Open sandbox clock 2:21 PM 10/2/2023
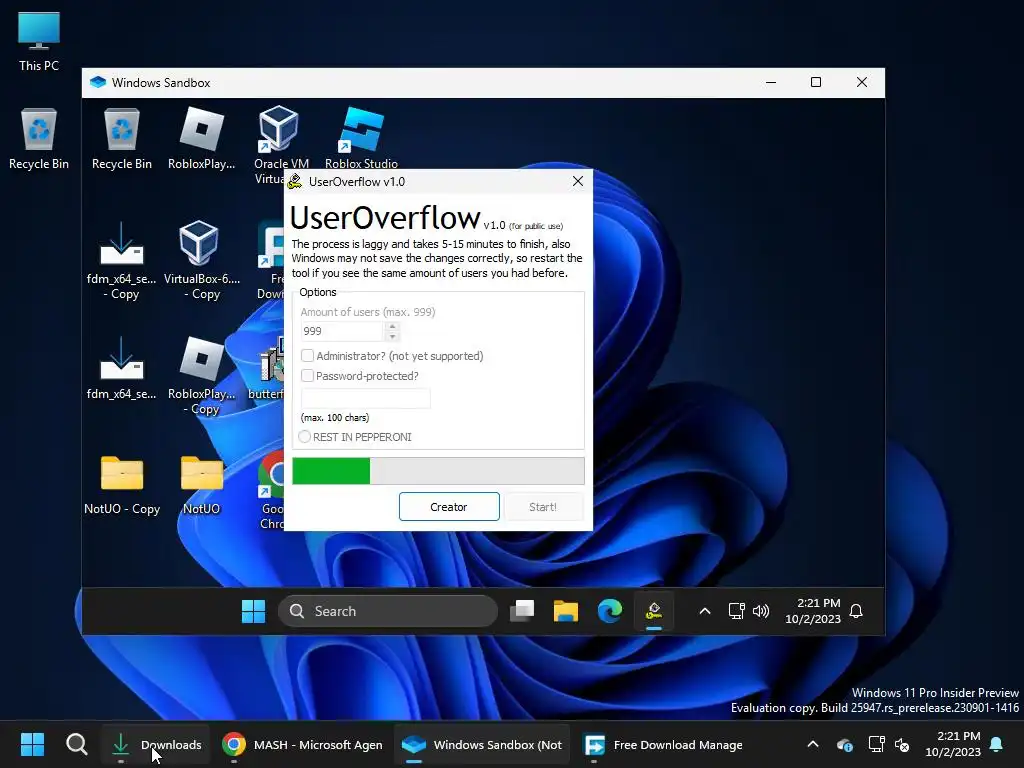Screen dimensions: 1024x768 [813, 611]
